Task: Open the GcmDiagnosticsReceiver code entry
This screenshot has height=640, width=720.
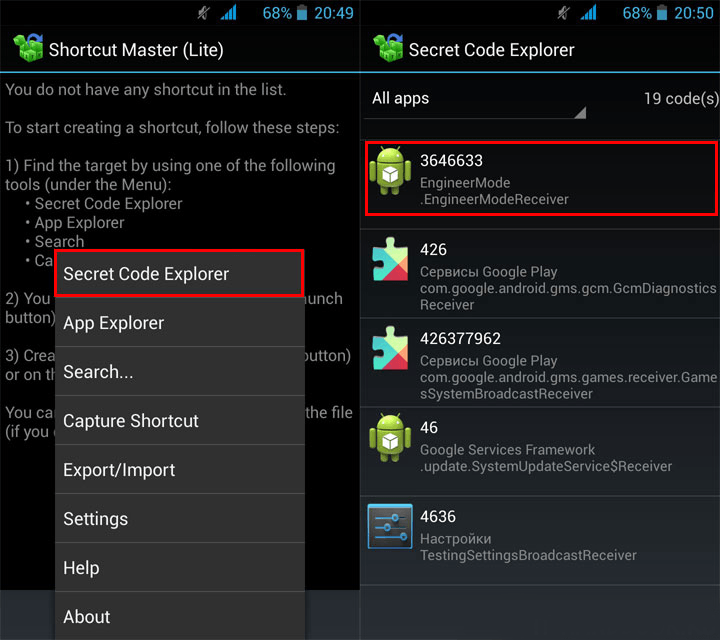Action: (x=540, y=273)
